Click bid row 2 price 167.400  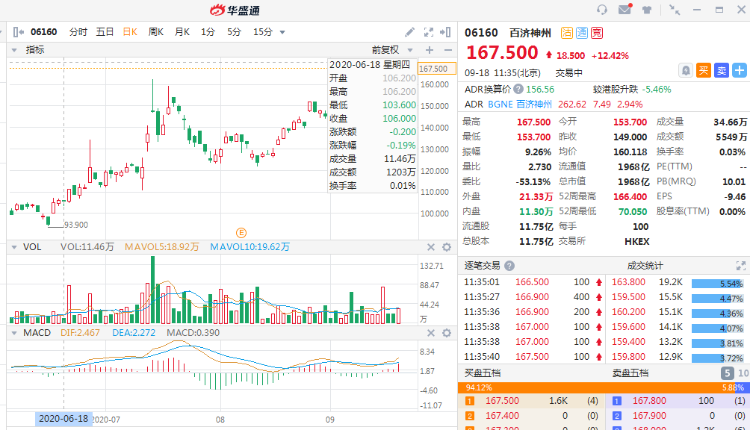[x=502, y=416]
